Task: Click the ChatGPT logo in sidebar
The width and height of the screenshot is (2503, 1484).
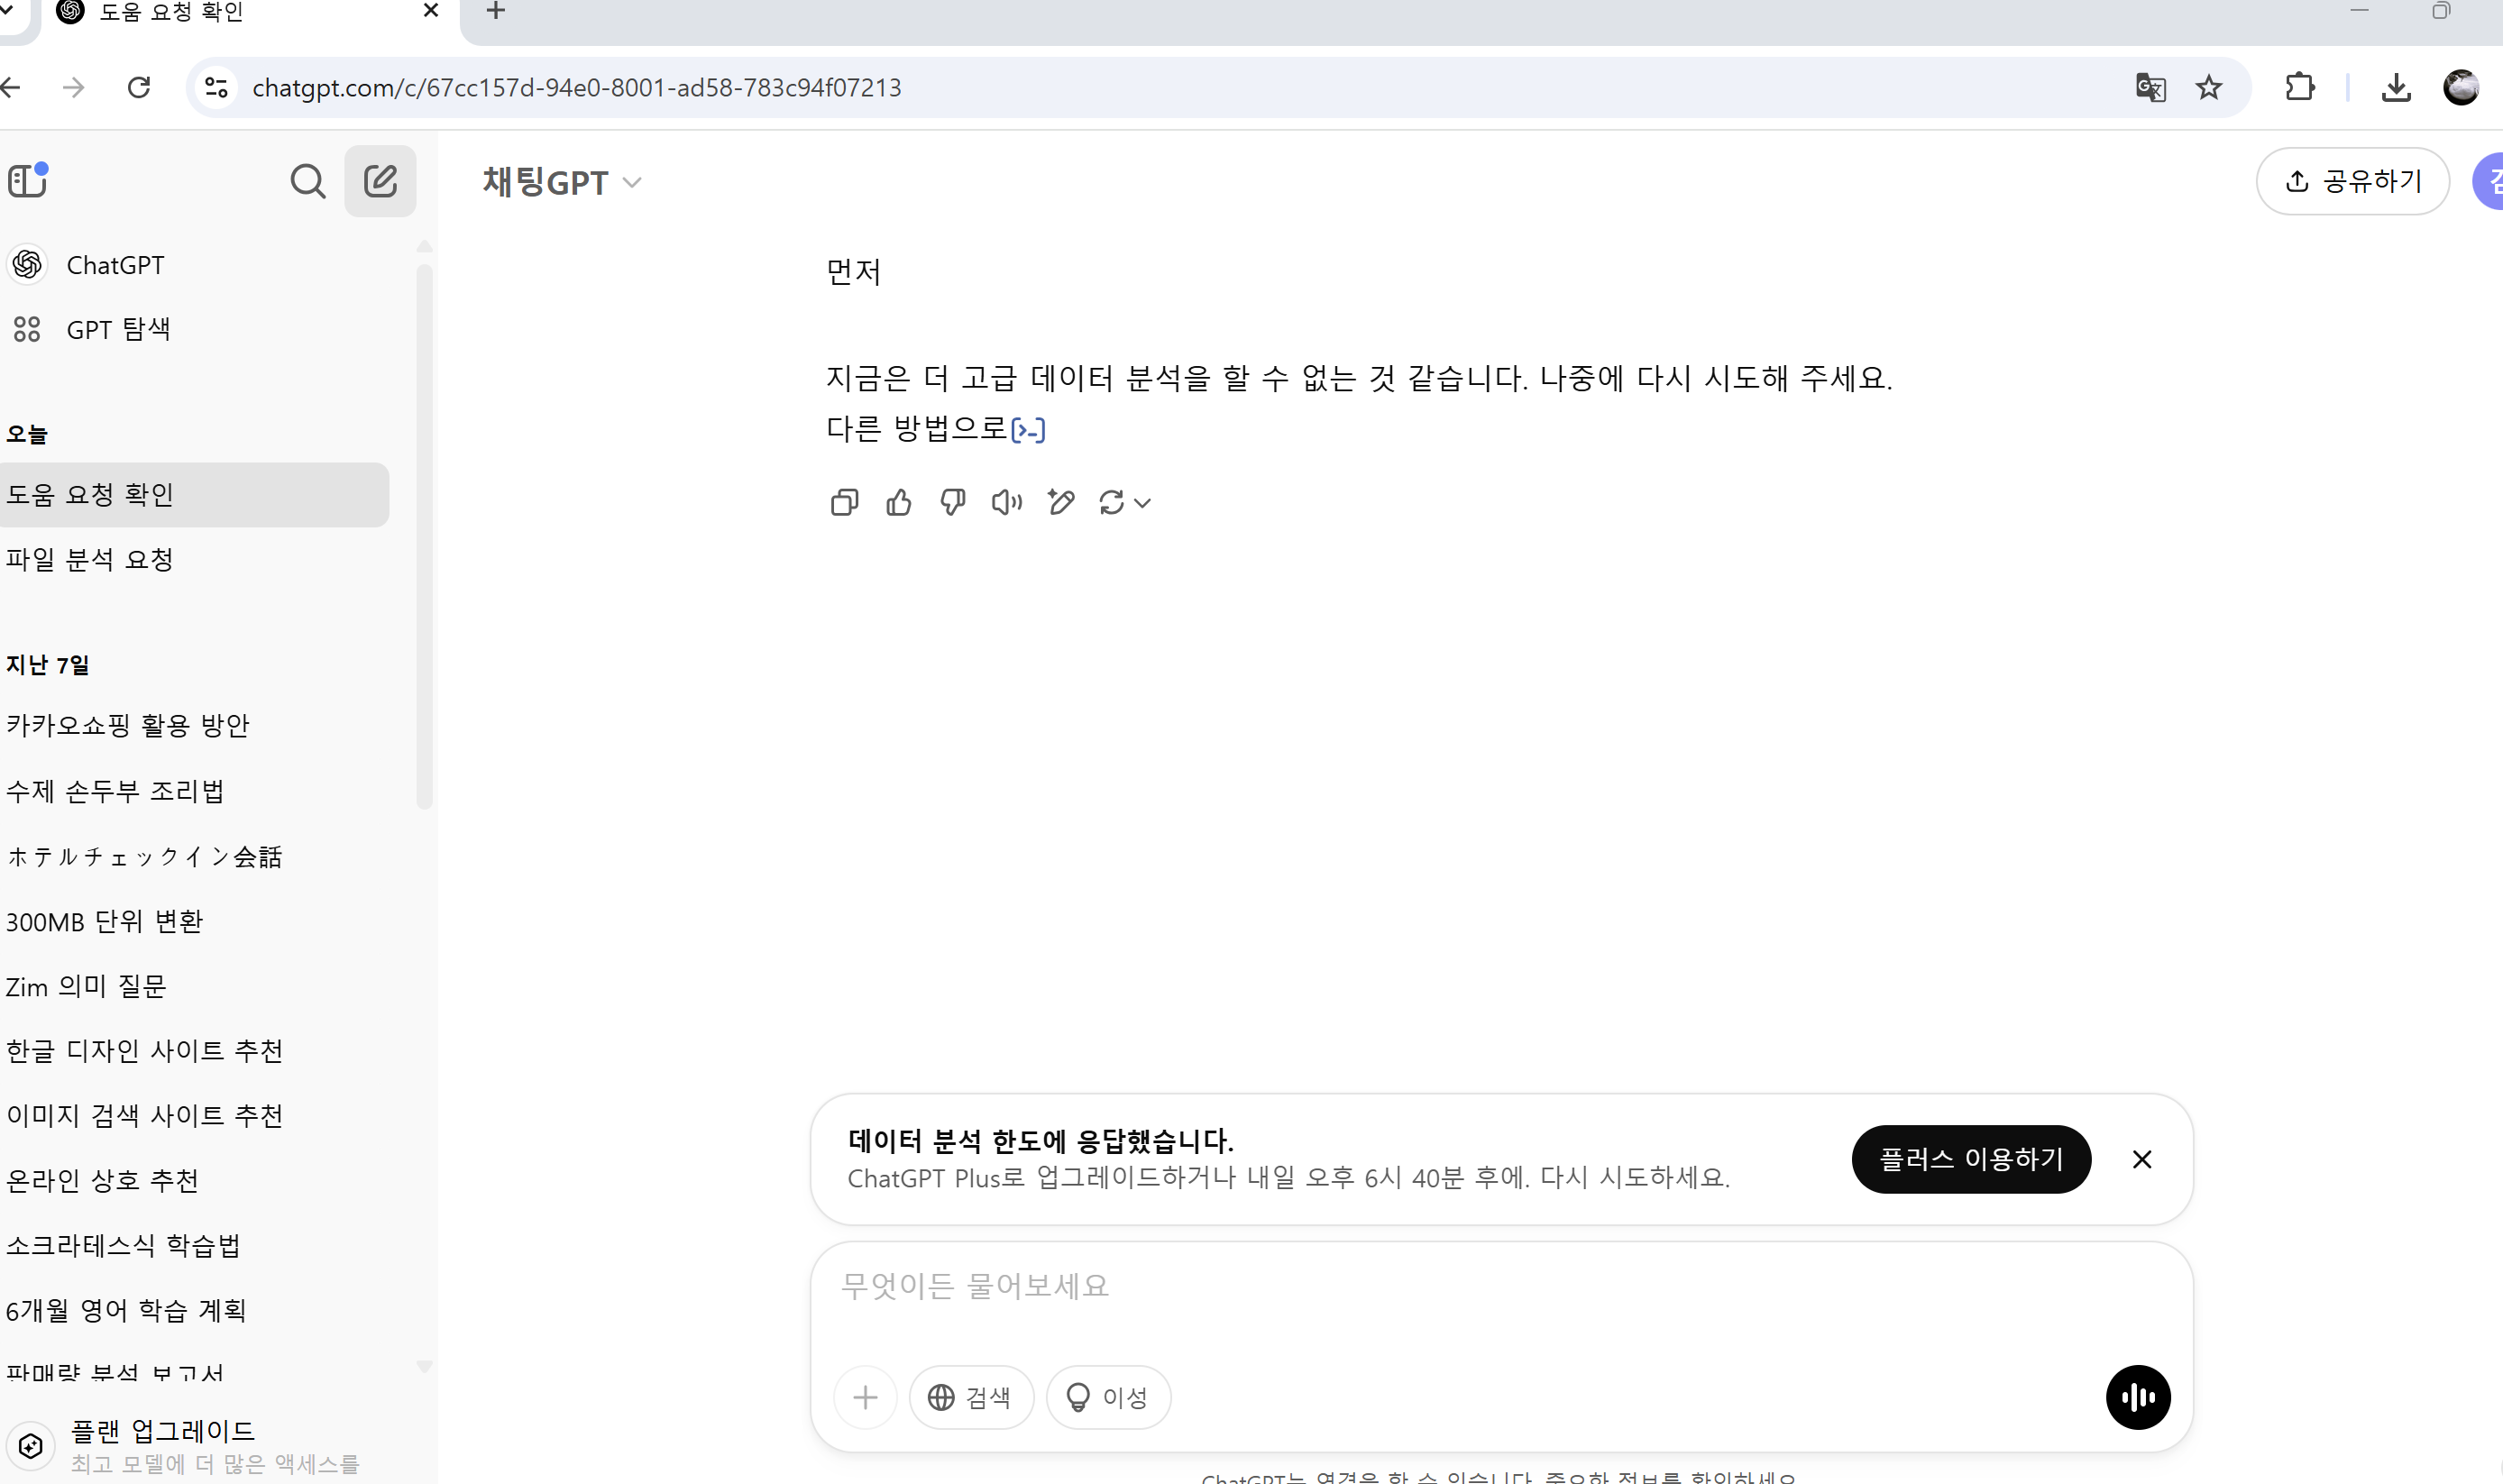Action: 27,265
